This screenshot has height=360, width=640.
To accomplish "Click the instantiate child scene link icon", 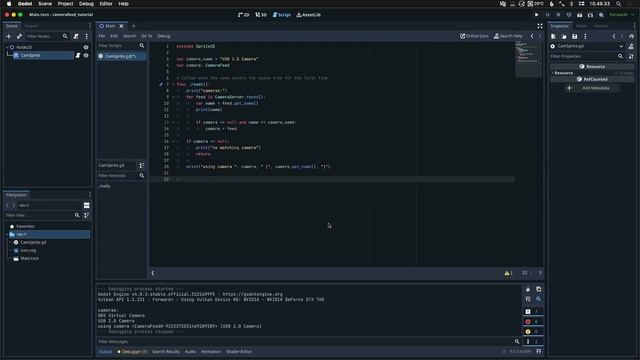I will tap(19, 36).
